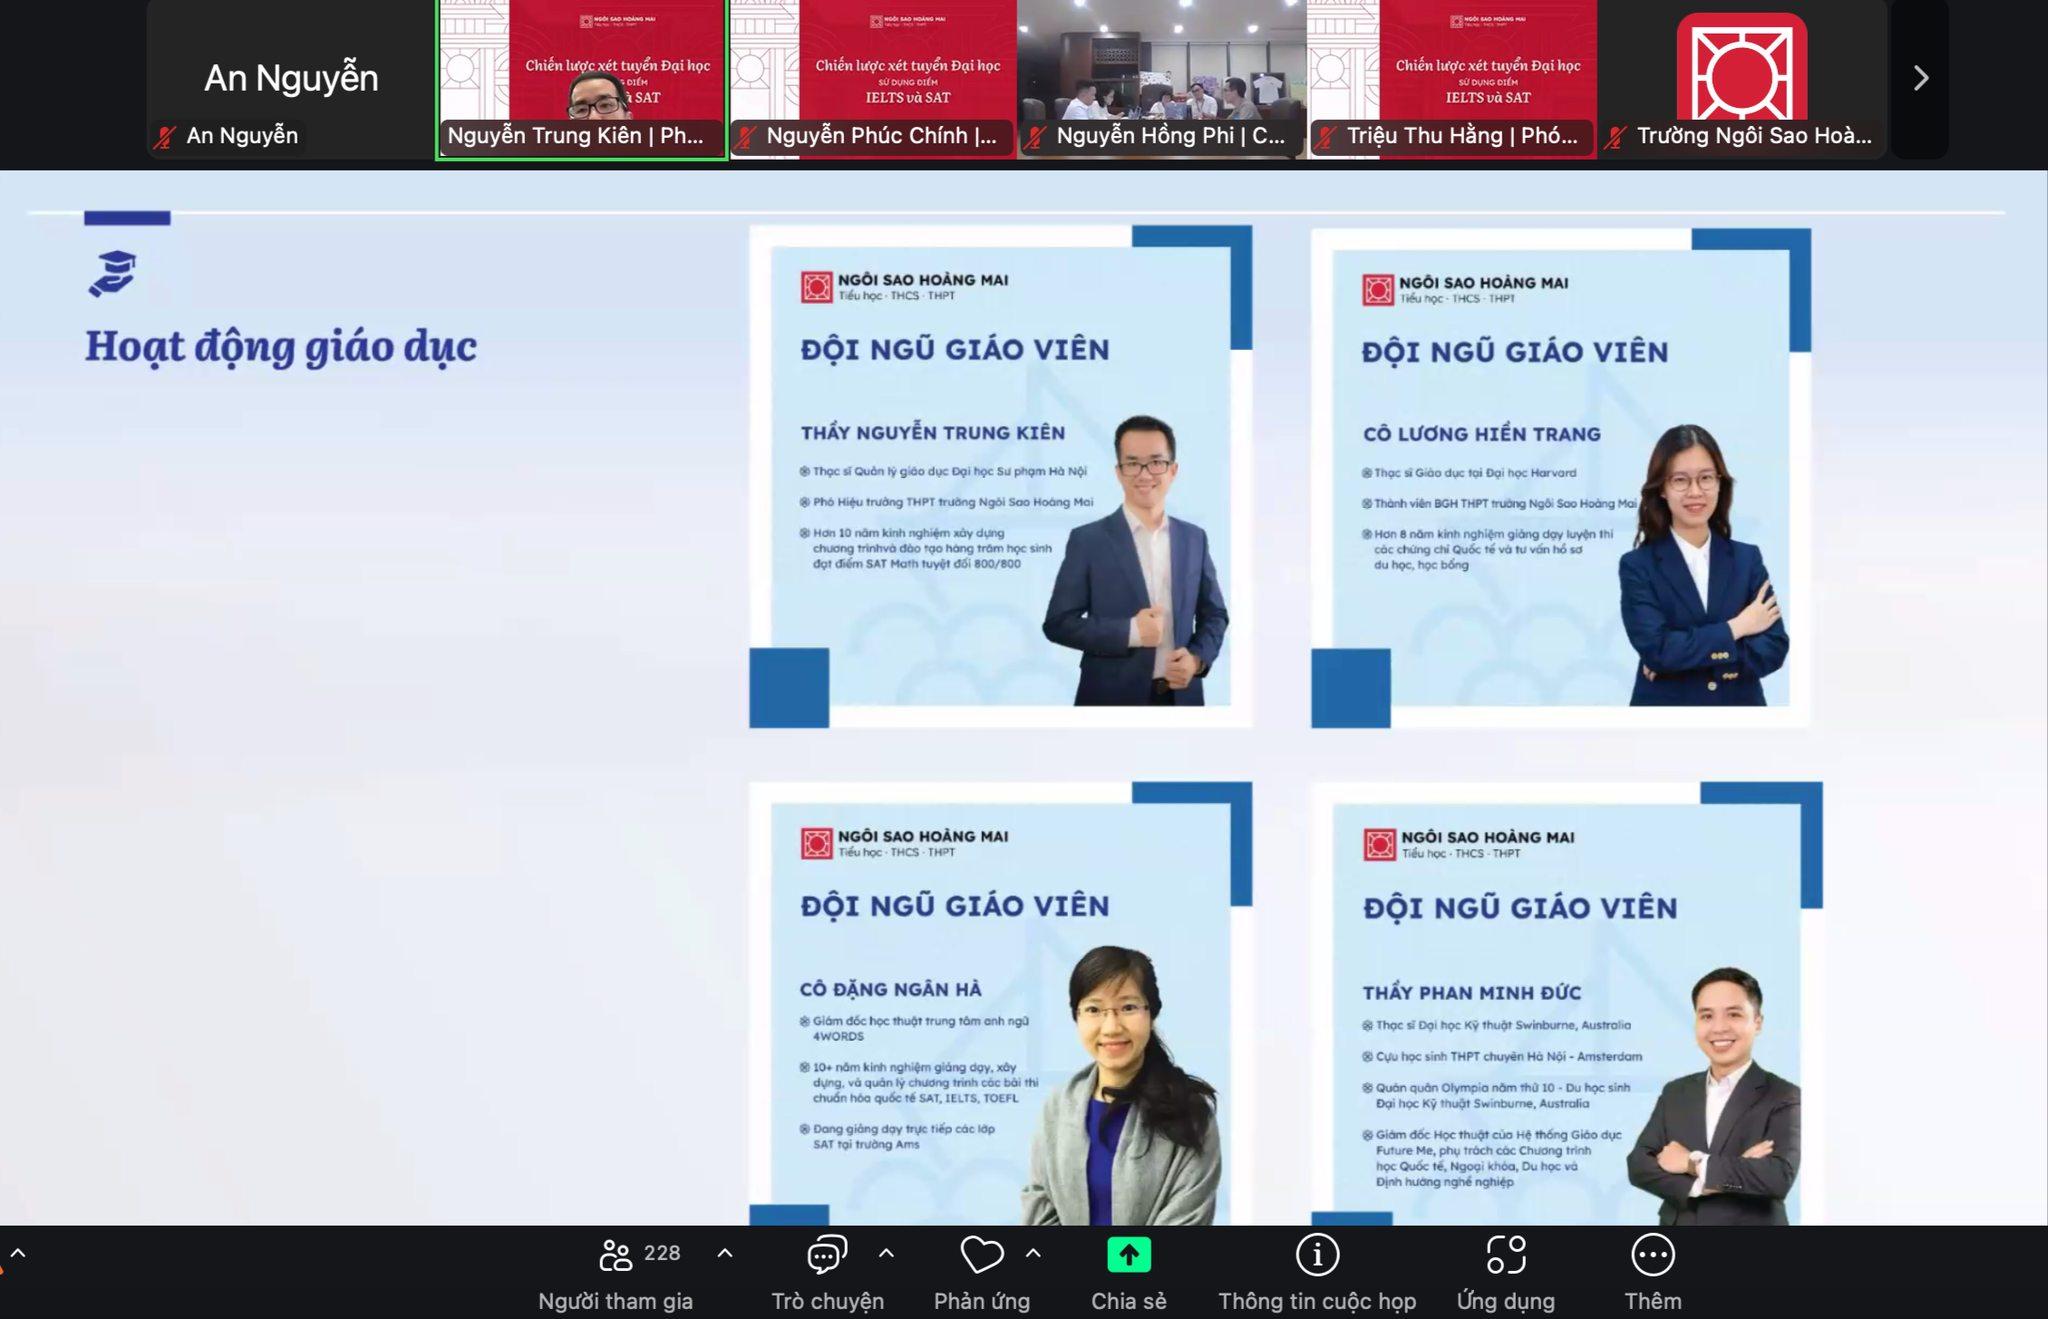Click the name THẦY PHAN MINH ĐỨC
This screenshot has height=1319, width=2048.
click(x=1472, y=992)
